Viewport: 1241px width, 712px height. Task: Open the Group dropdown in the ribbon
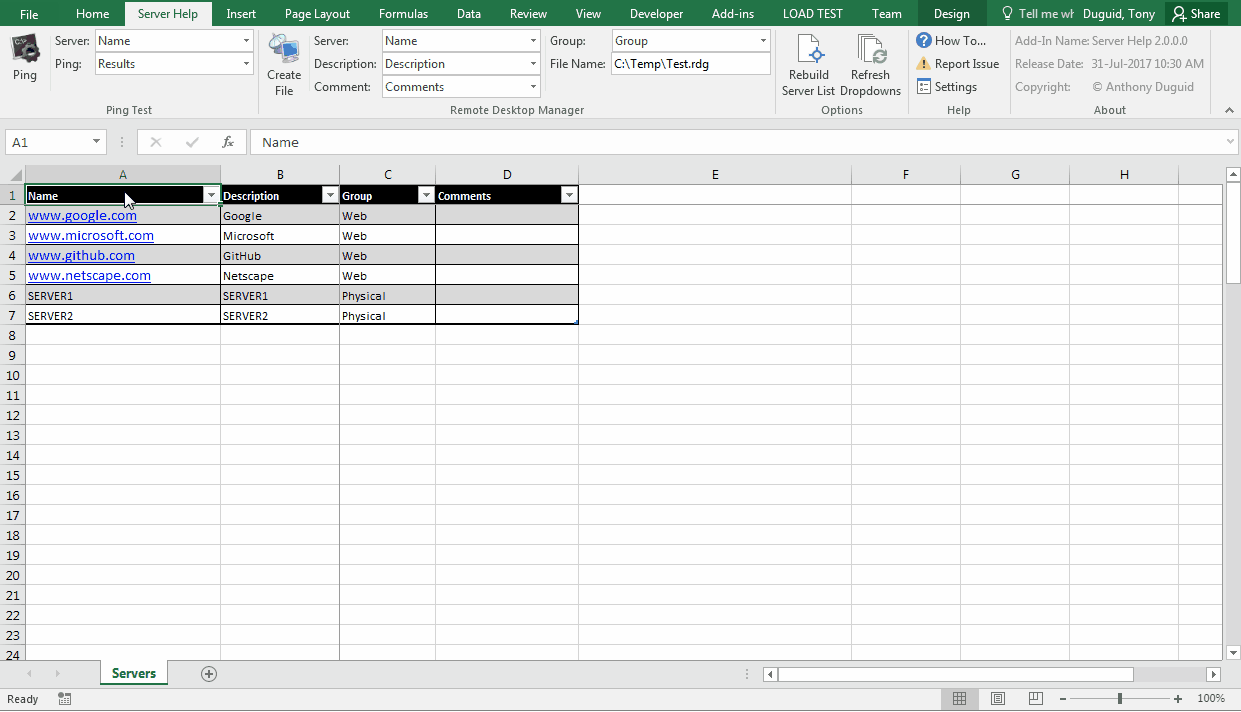point(764,41)
